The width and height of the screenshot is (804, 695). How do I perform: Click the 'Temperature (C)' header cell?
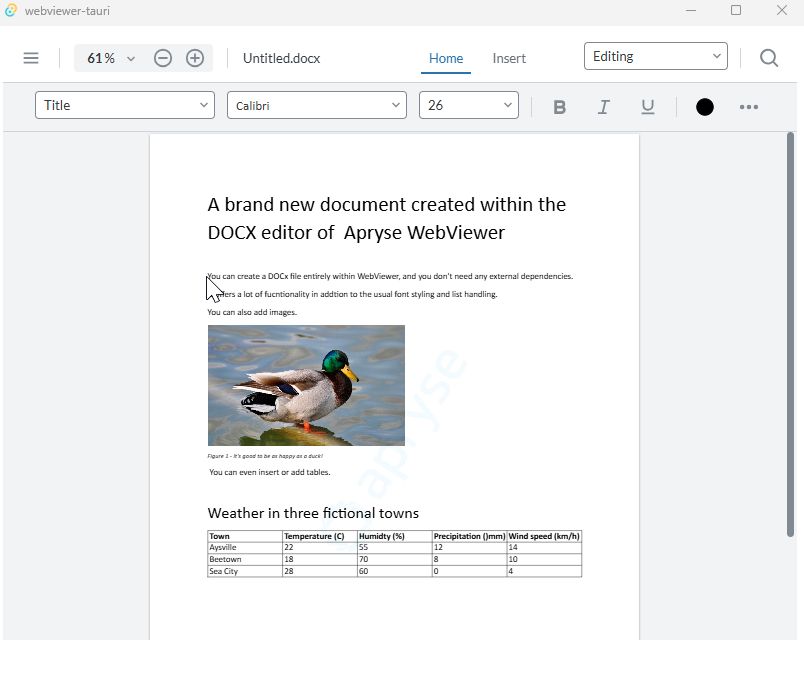(x=320, y=536)
